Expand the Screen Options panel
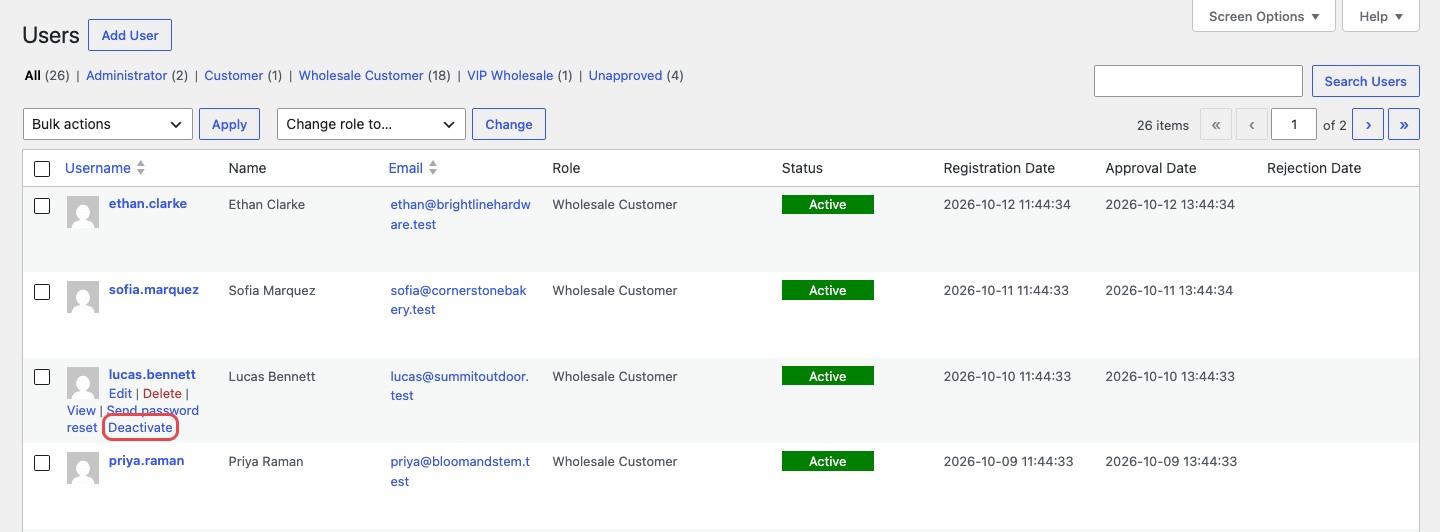Image resolution: width=1440 pixels, height=532 pixels. [1264, 16]
